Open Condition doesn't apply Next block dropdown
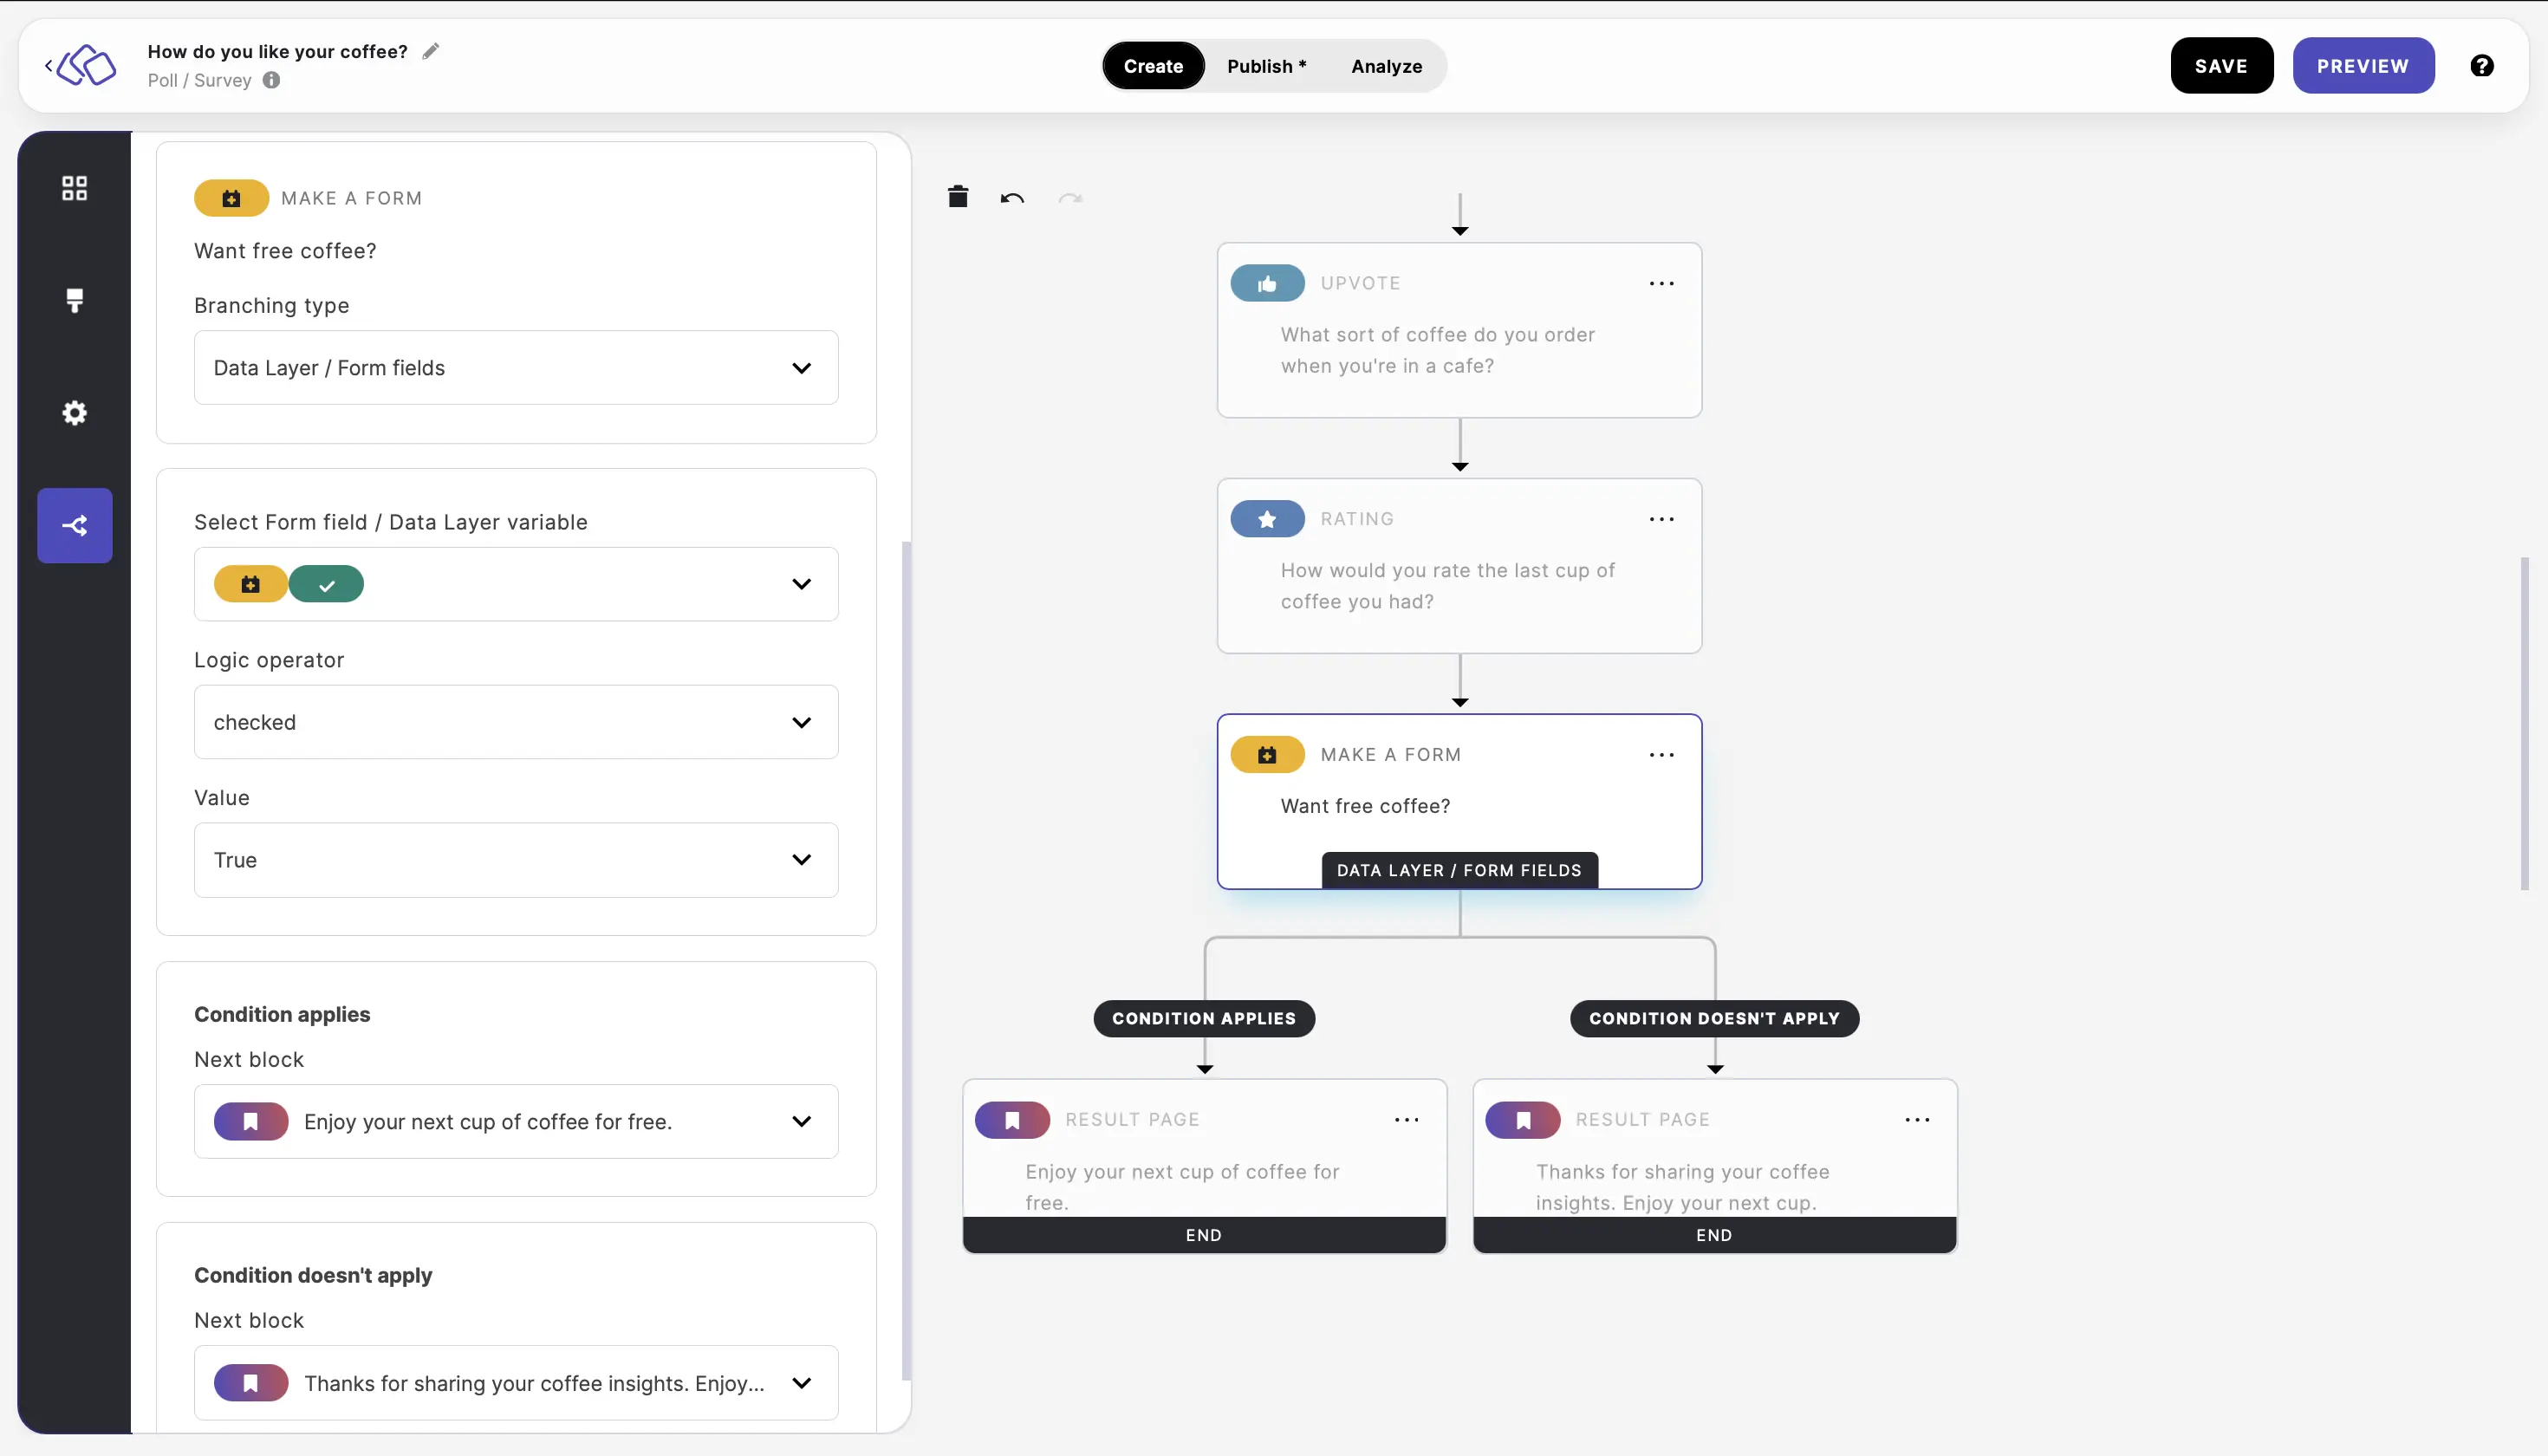The image size is (2548, 1456). tap(516, 1383)
